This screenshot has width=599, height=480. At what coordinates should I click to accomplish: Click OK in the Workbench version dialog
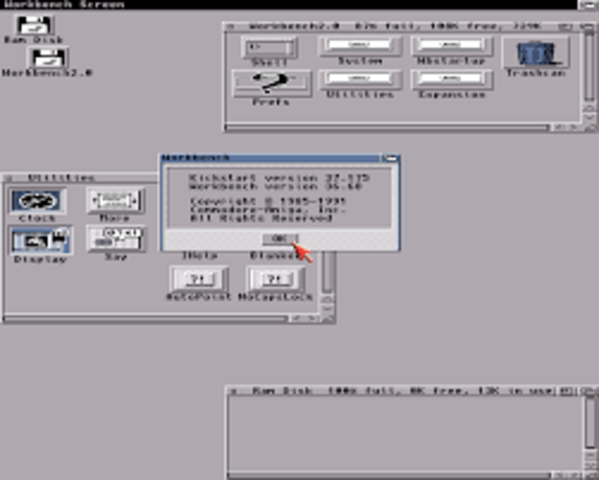pos(280,238)
